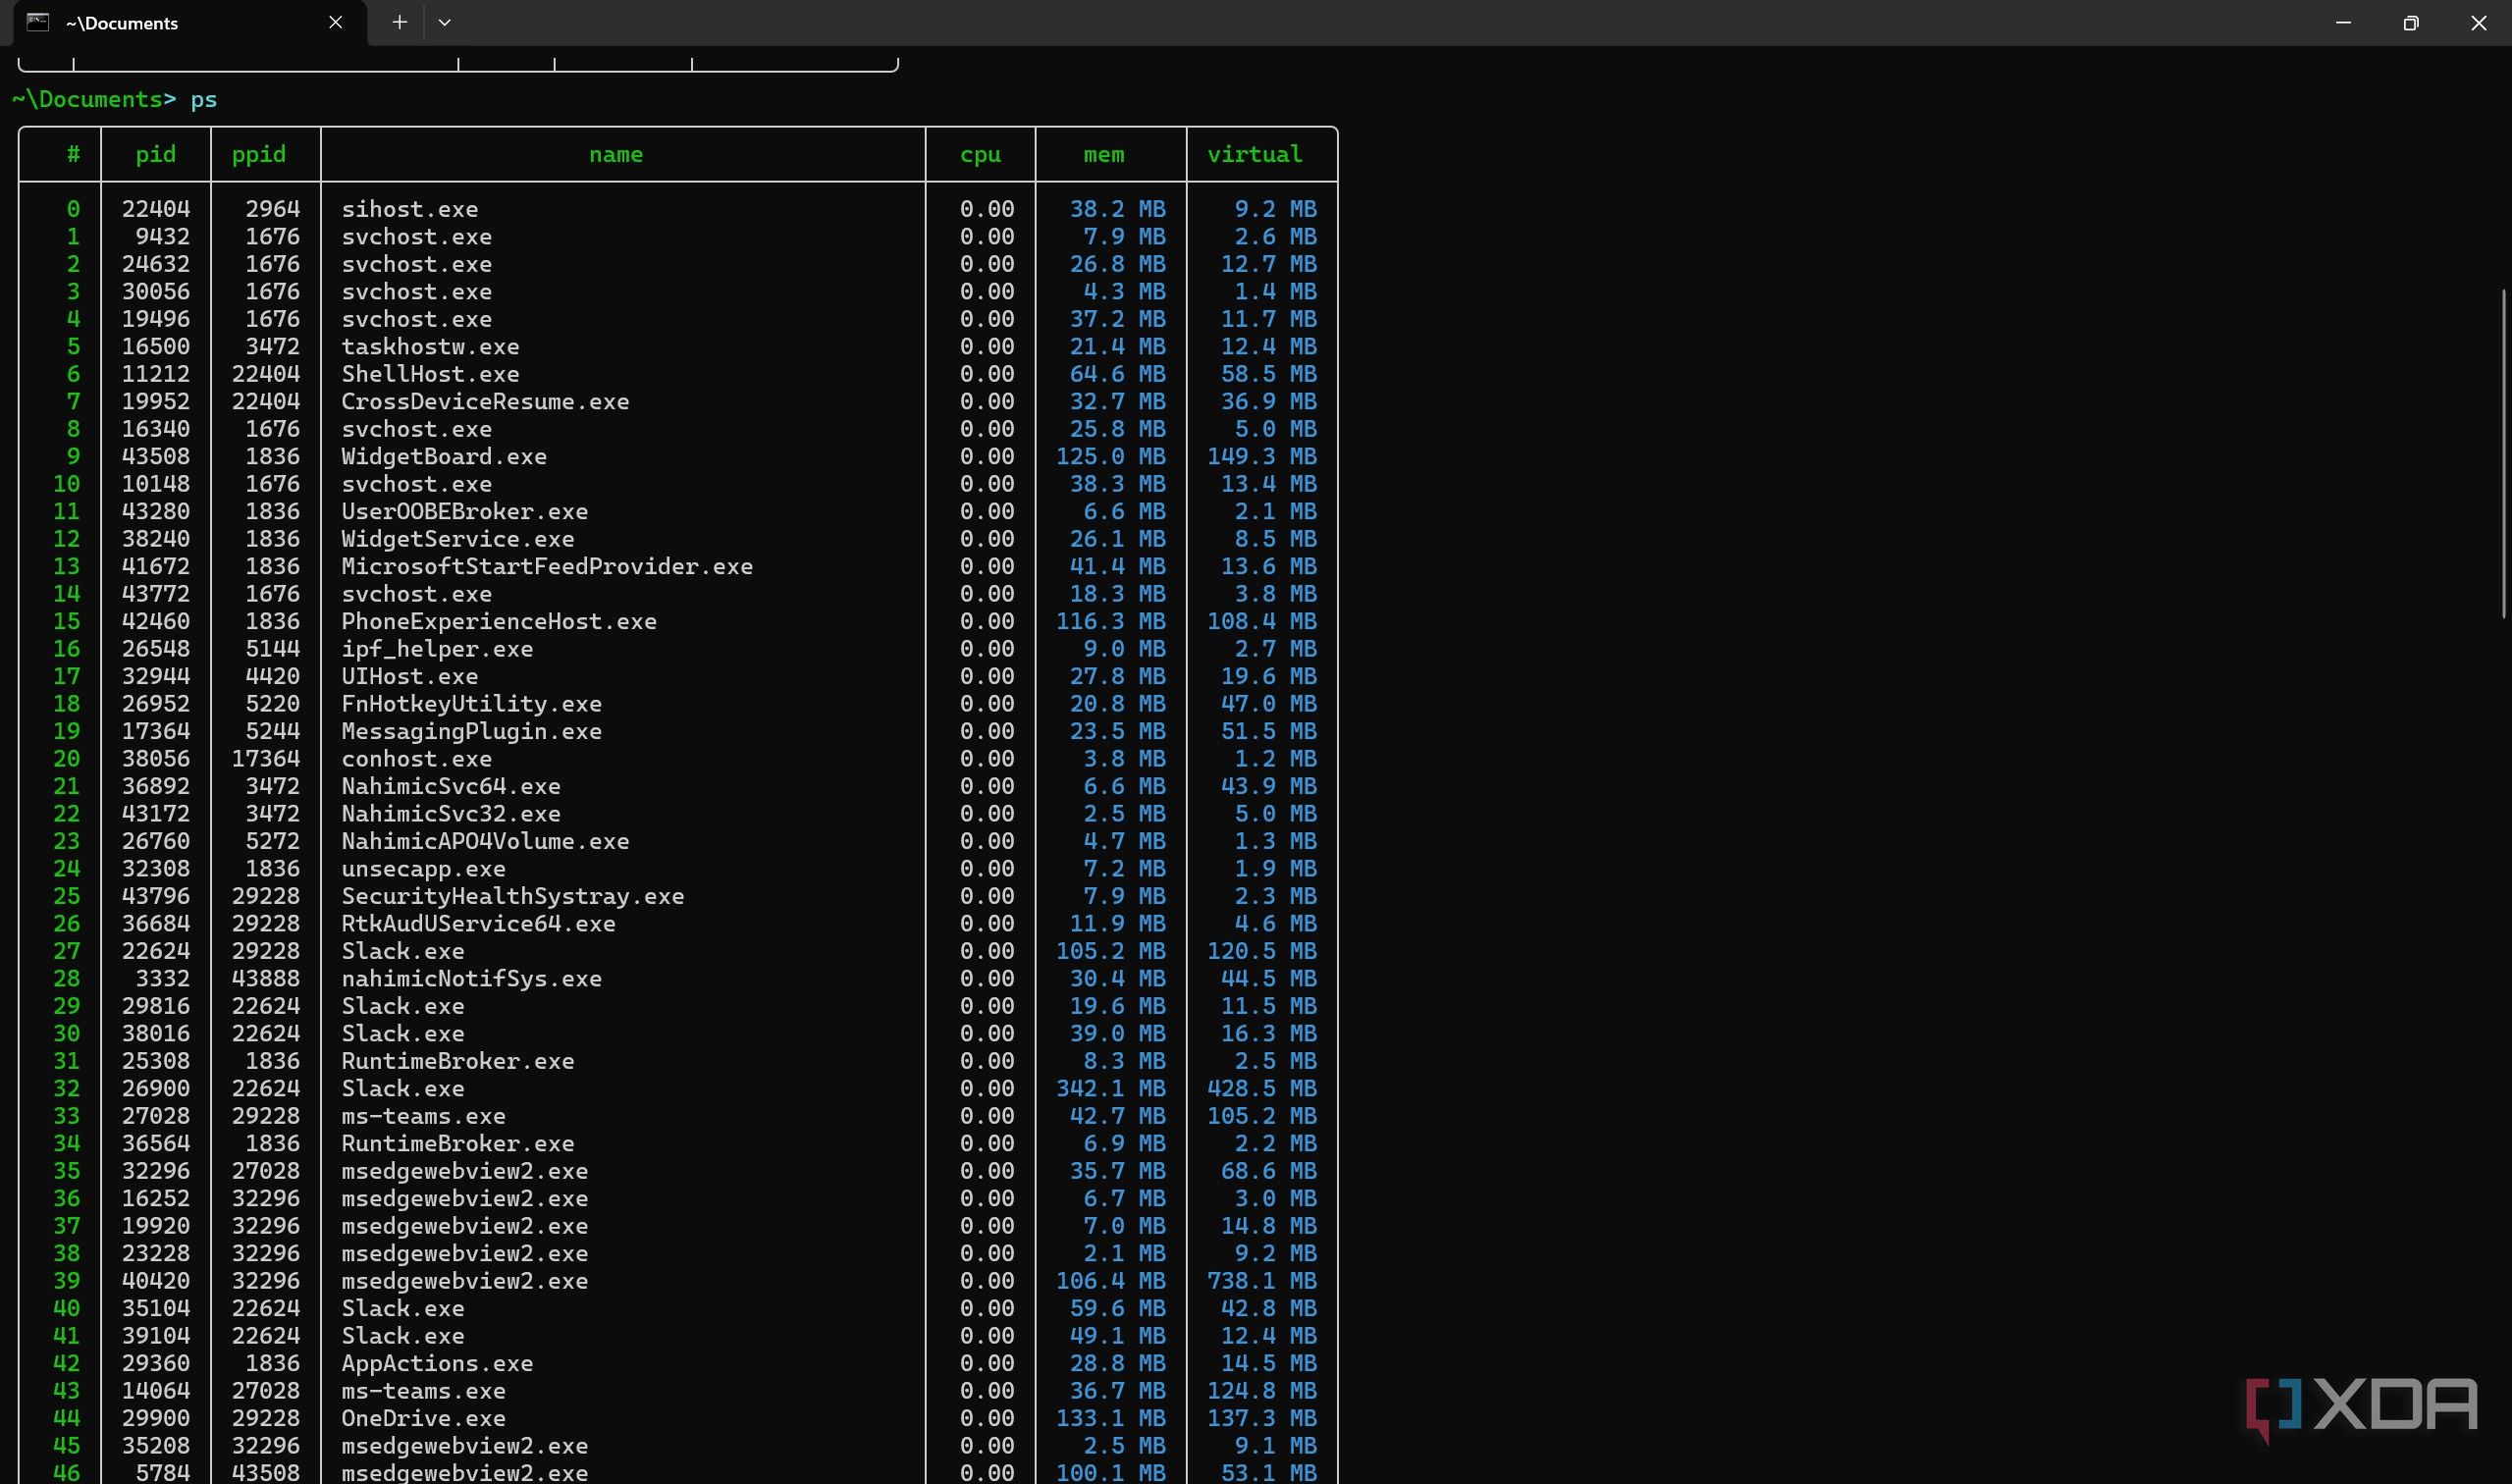
Task: Click ipf_helper.exe process name
Action: [x=437, y=649]
